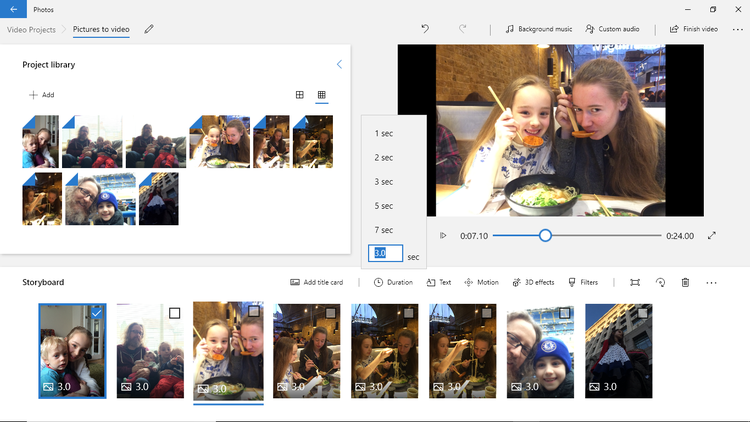Open 3D effects
Viewport: 750px width, 422px height.
coord(533,282)
